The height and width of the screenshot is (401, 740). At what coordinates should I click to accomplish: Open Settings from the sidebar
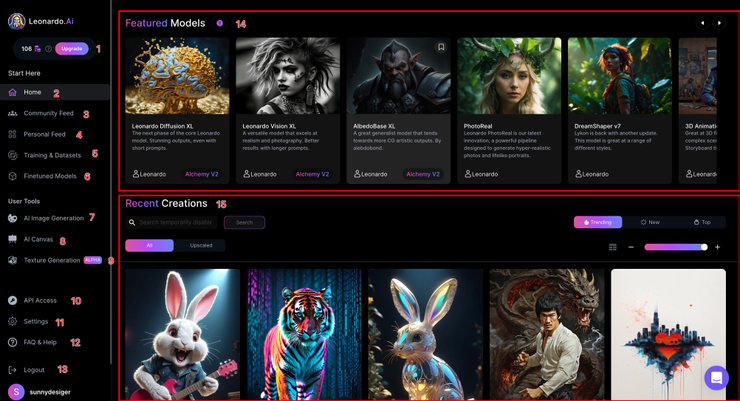click(x=36, y=321)
